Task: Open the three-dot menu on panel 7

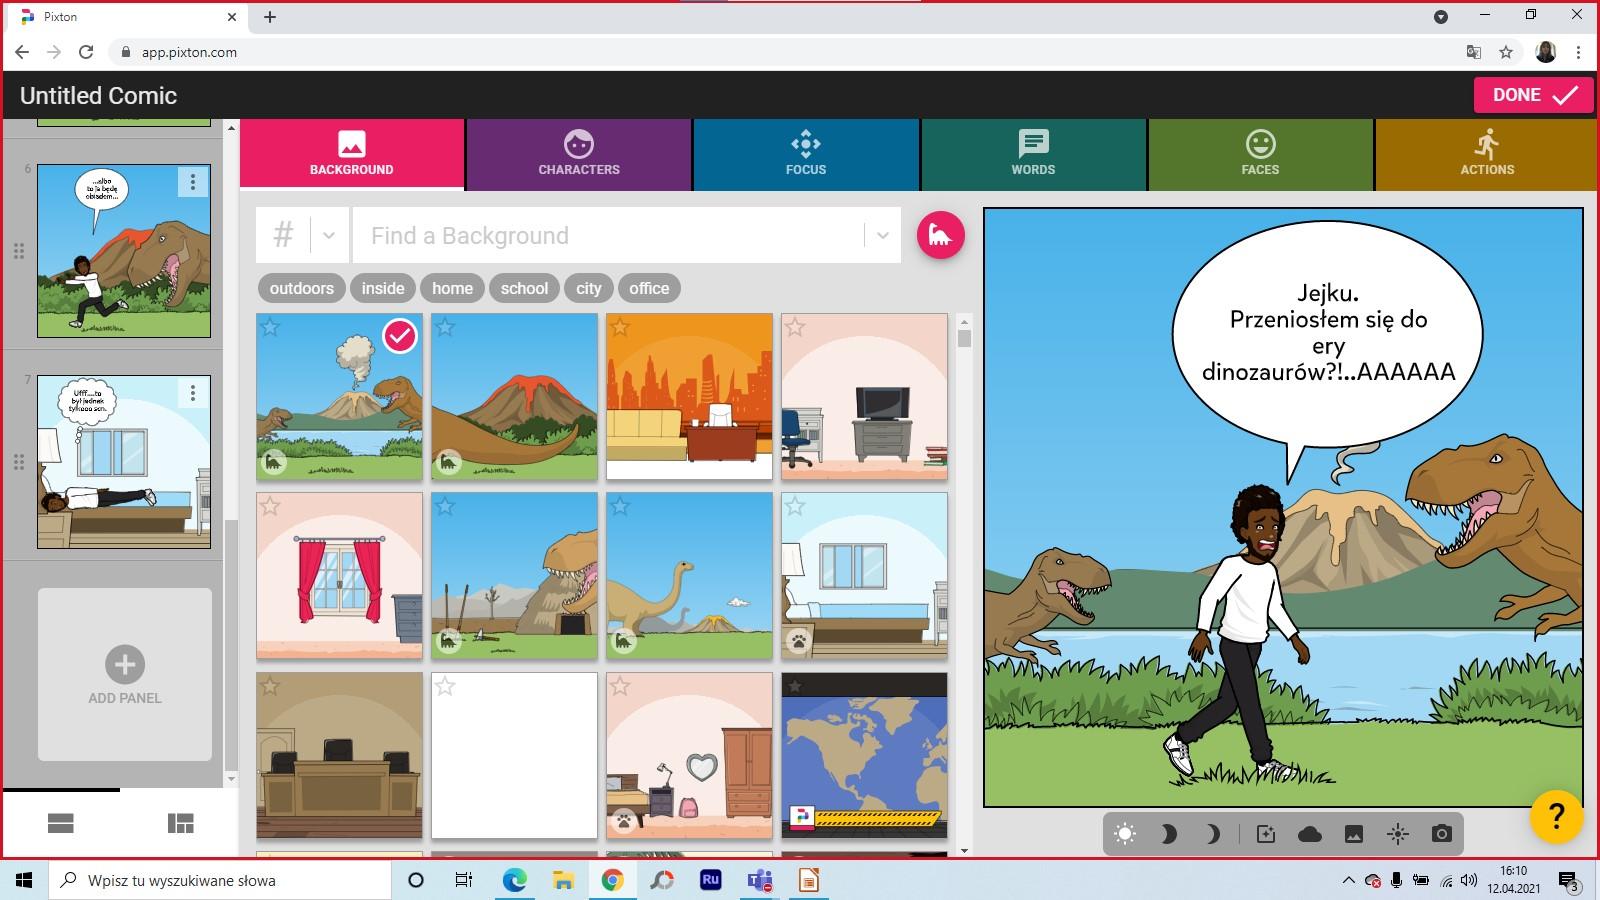Action: tap(193, 393)
